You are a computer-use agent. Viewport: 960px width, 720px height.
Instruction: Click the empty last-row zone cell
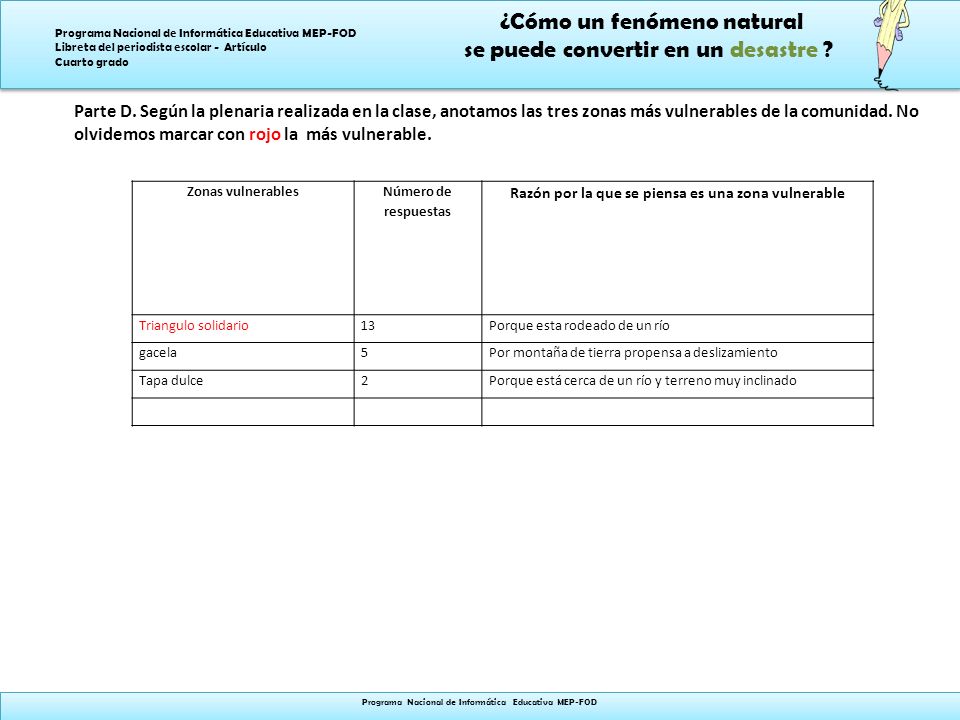coord(243,411)
